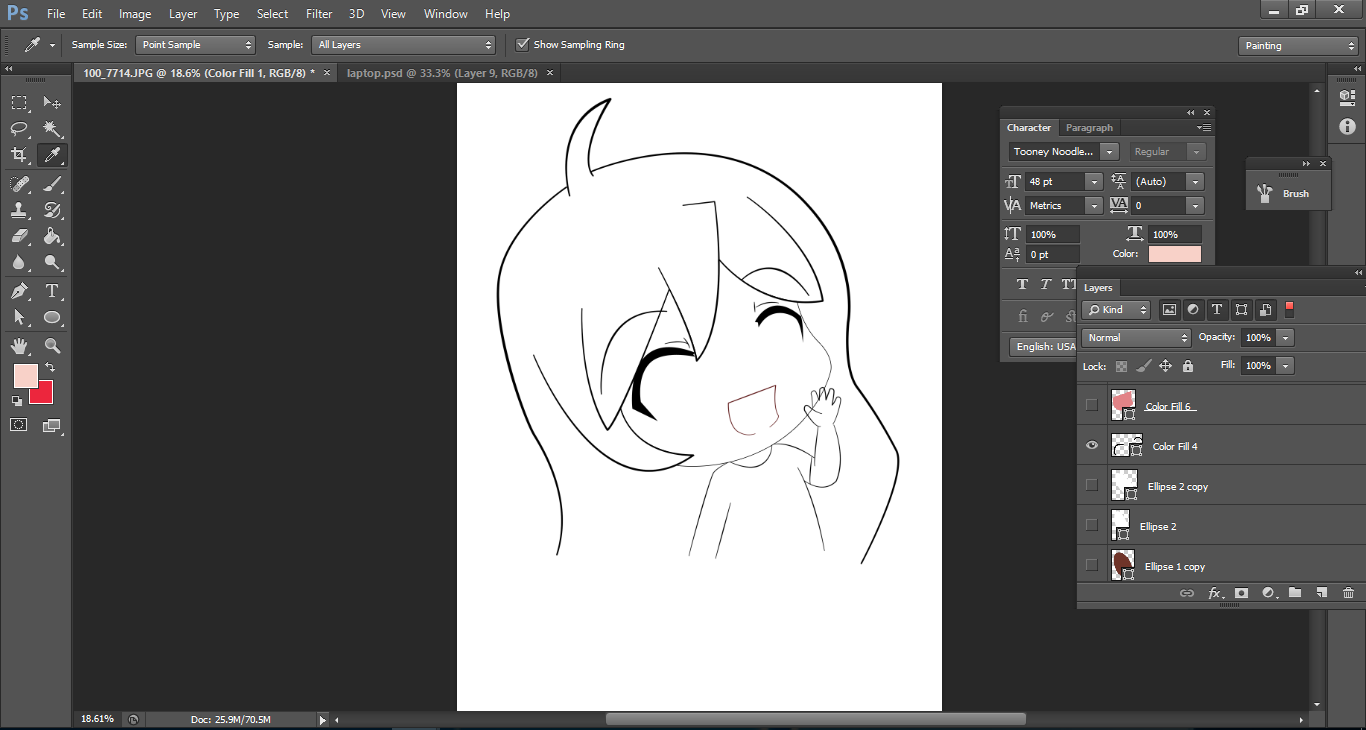Create a new group folder icon
The image size is (1366, 730).
[1295, 593]
